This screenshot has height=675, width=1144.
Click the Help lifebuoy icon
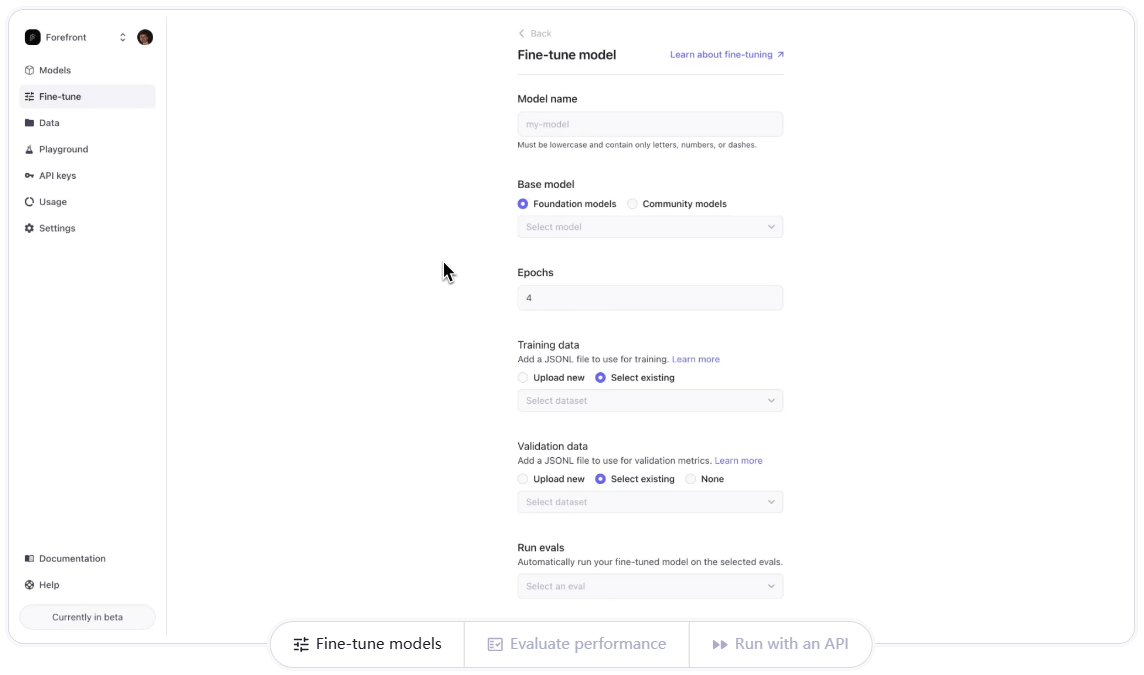30,585
